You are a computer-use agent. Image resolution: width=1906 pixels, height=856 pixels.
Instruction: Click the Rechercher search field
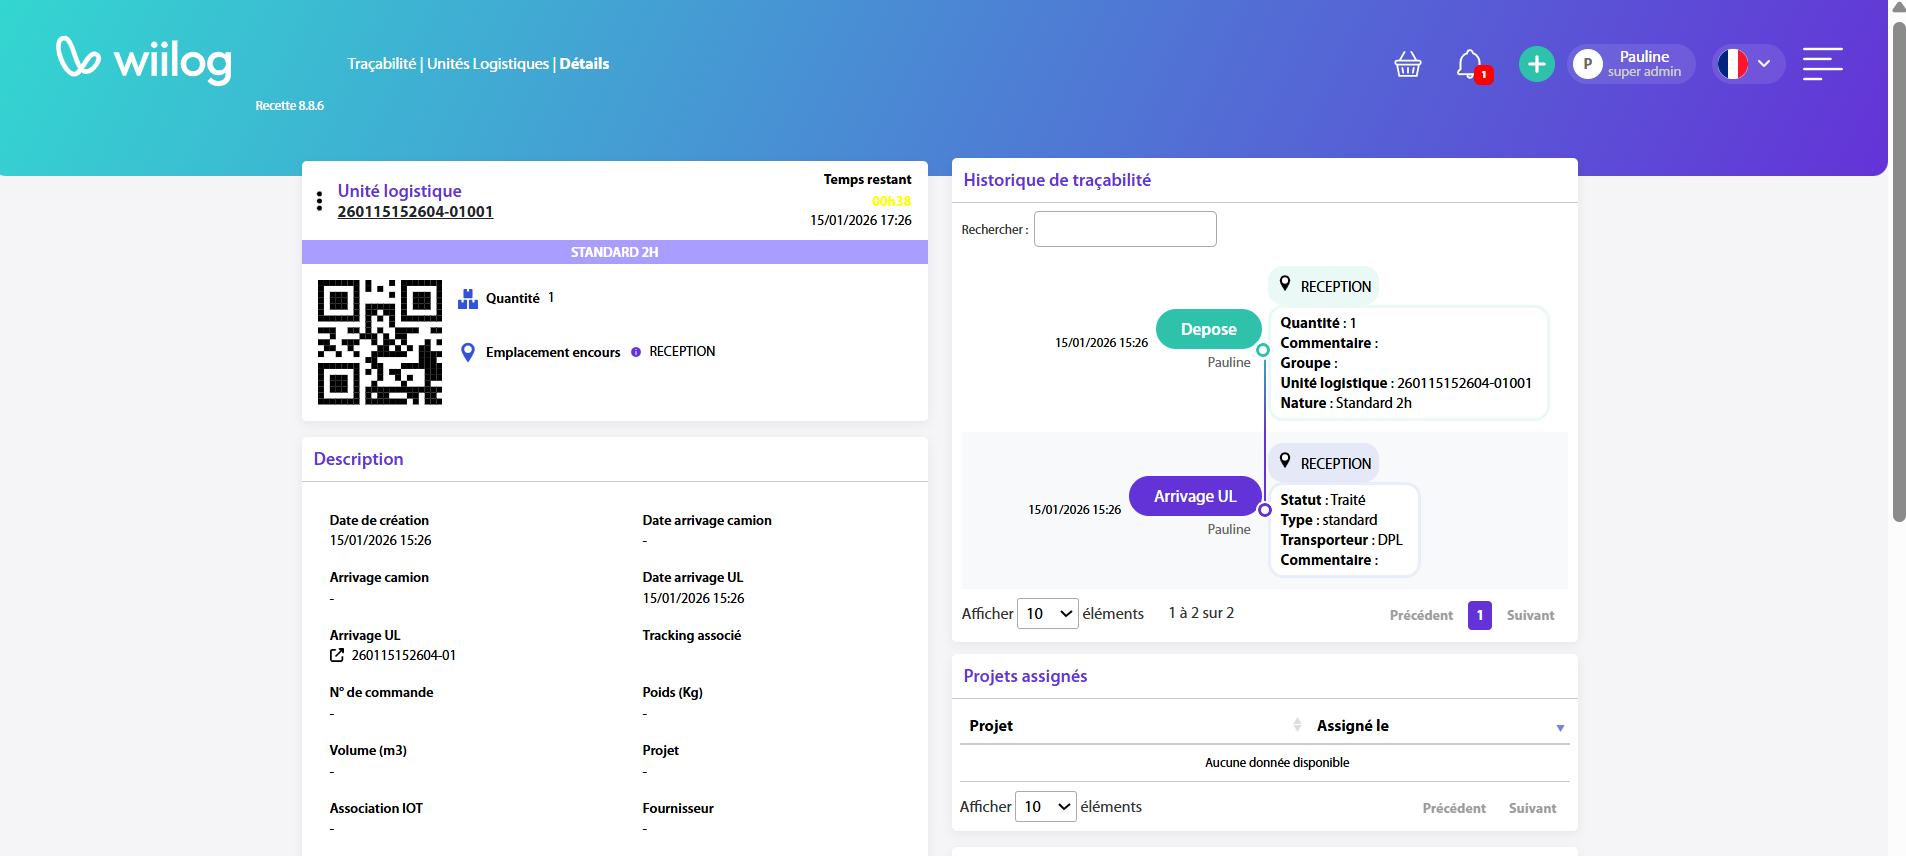click(1124, 229)
